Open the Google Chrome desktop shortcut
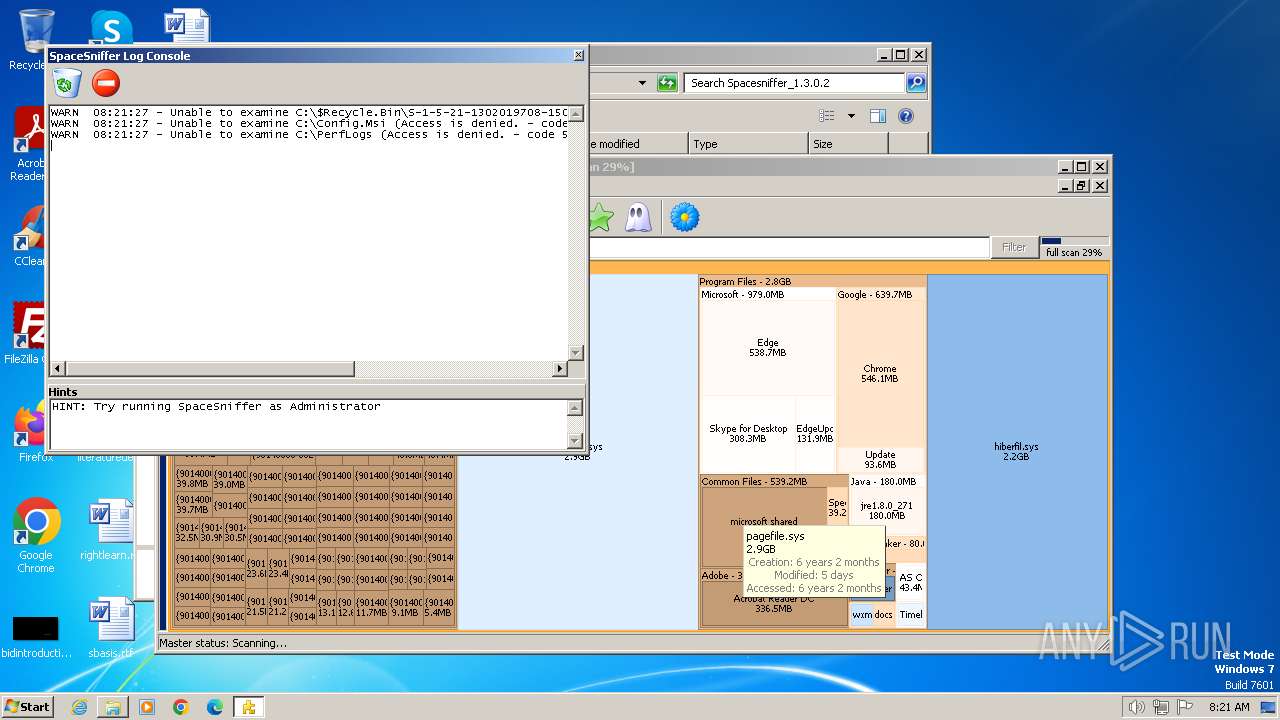 [x=36, y=536]
